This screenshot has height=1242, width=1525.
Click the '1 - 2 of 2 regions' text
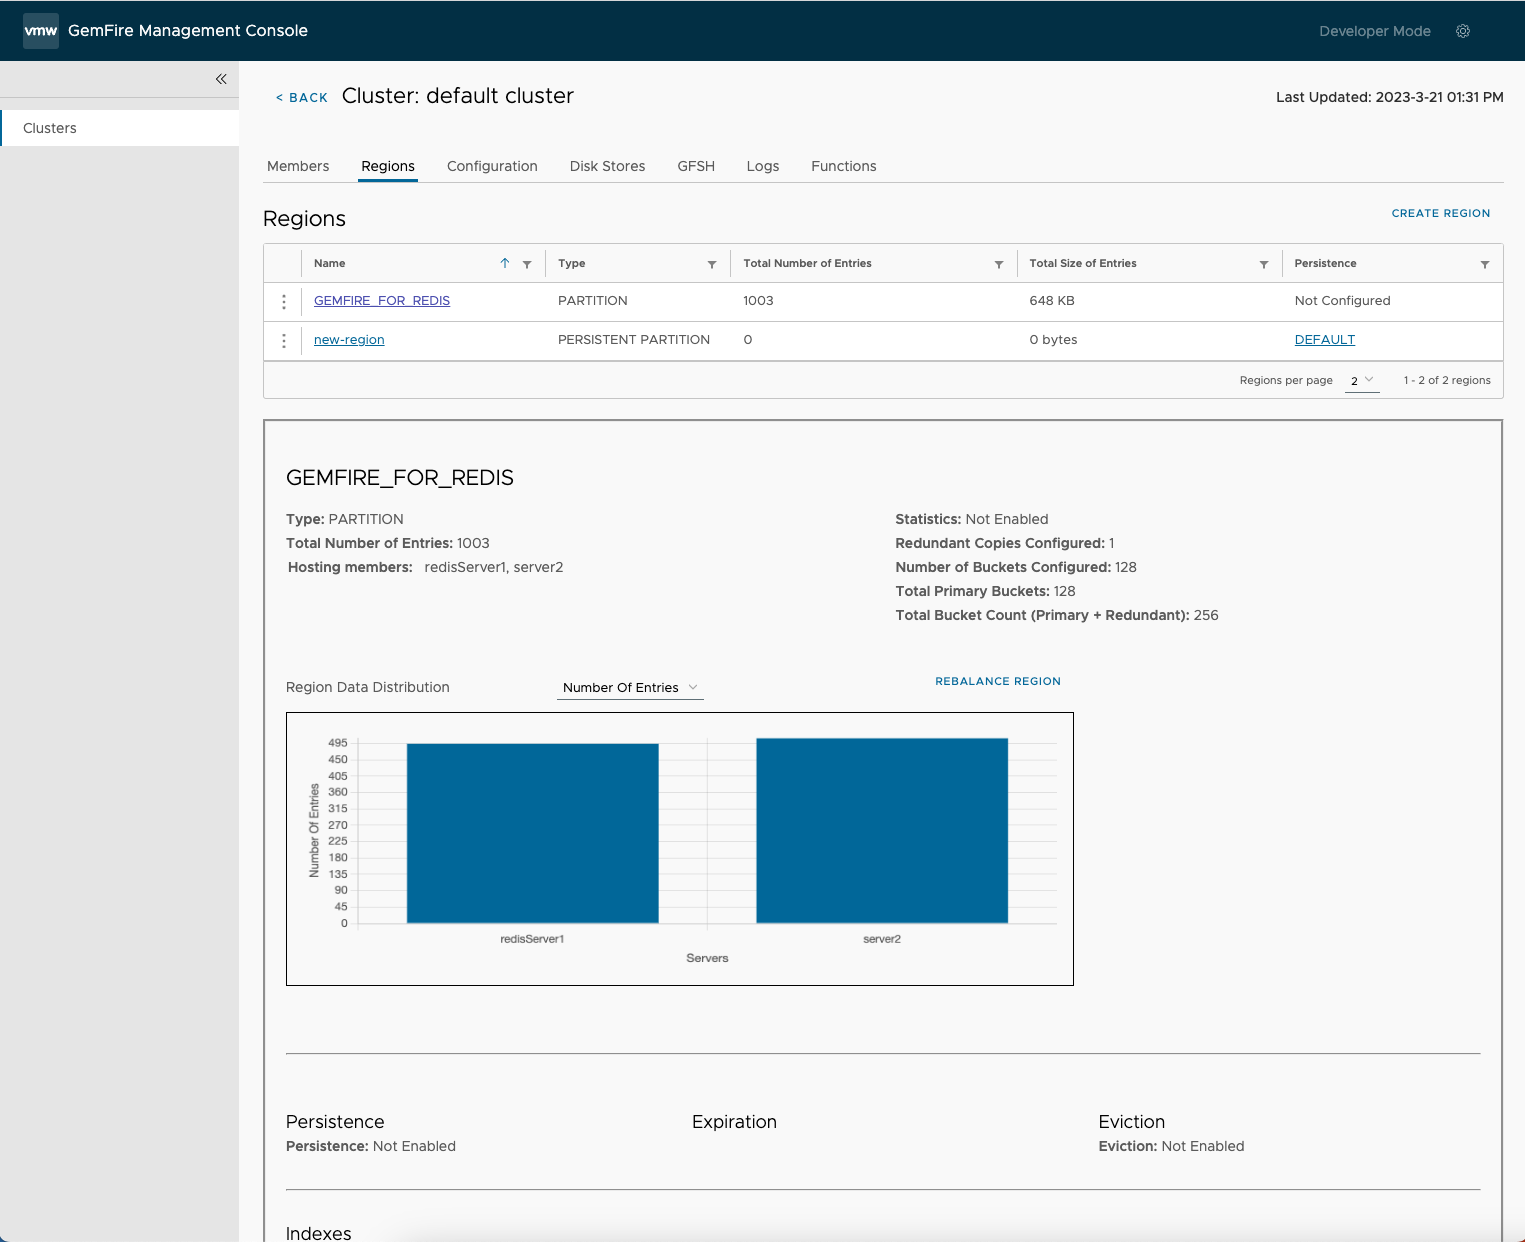click(1447, 380)
